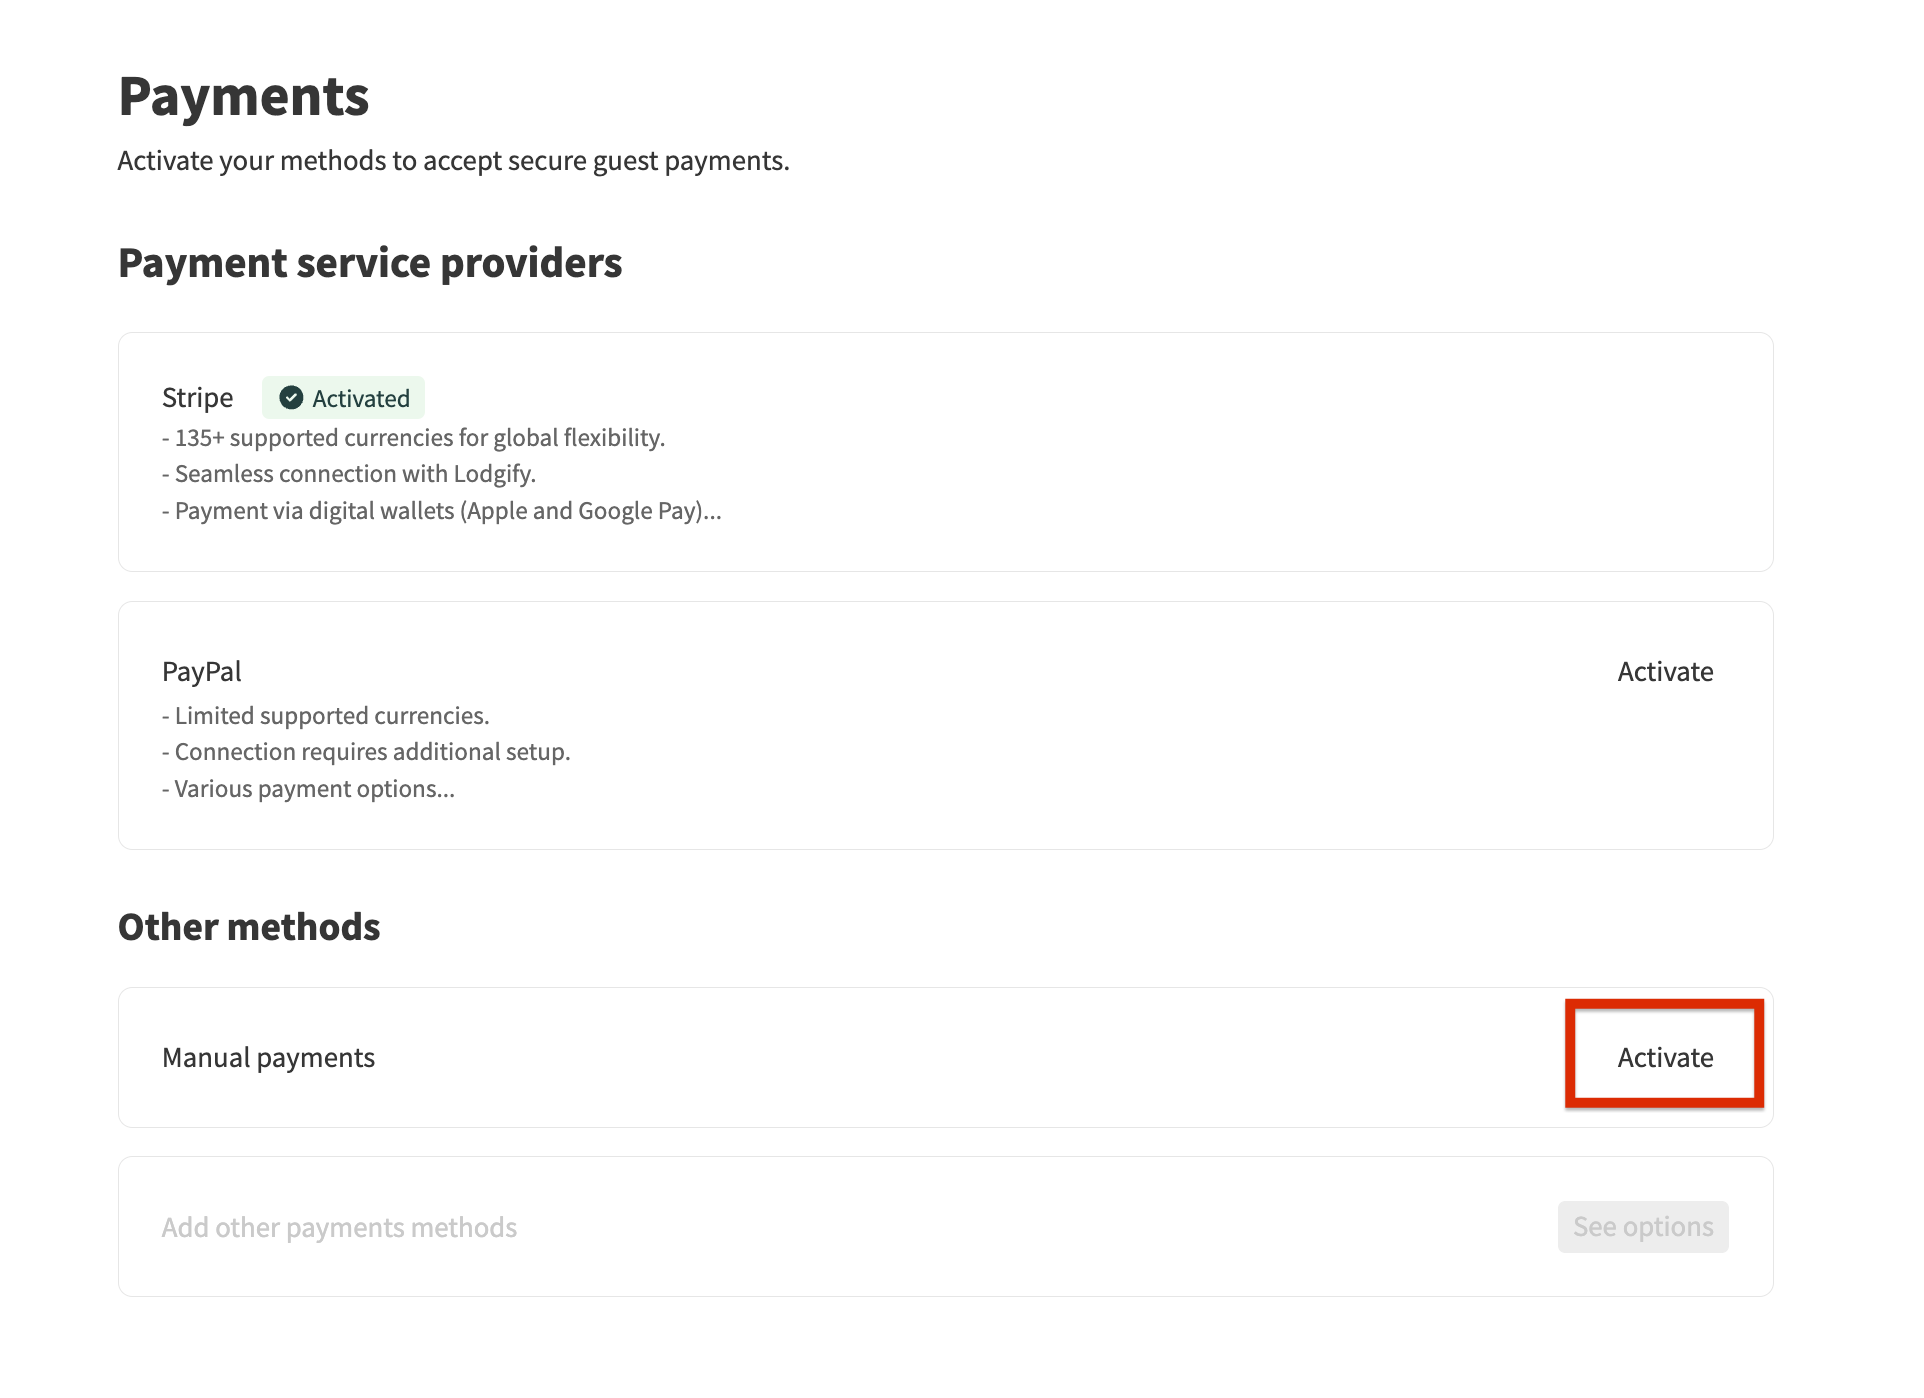Click the Payments page heading
The height and width of the screenshot is (1398, 1924).
(x=244, y=95)
